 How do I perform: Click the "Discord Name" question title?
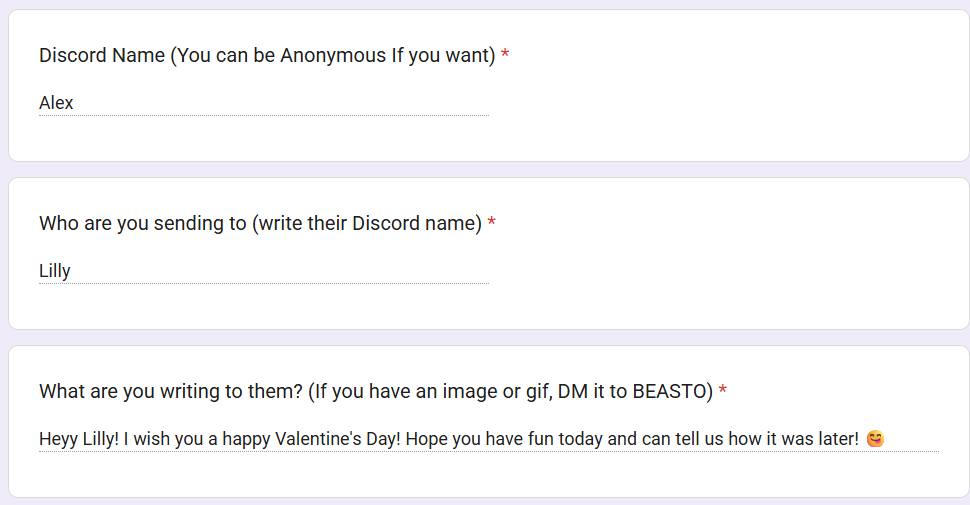pos(101,56)
